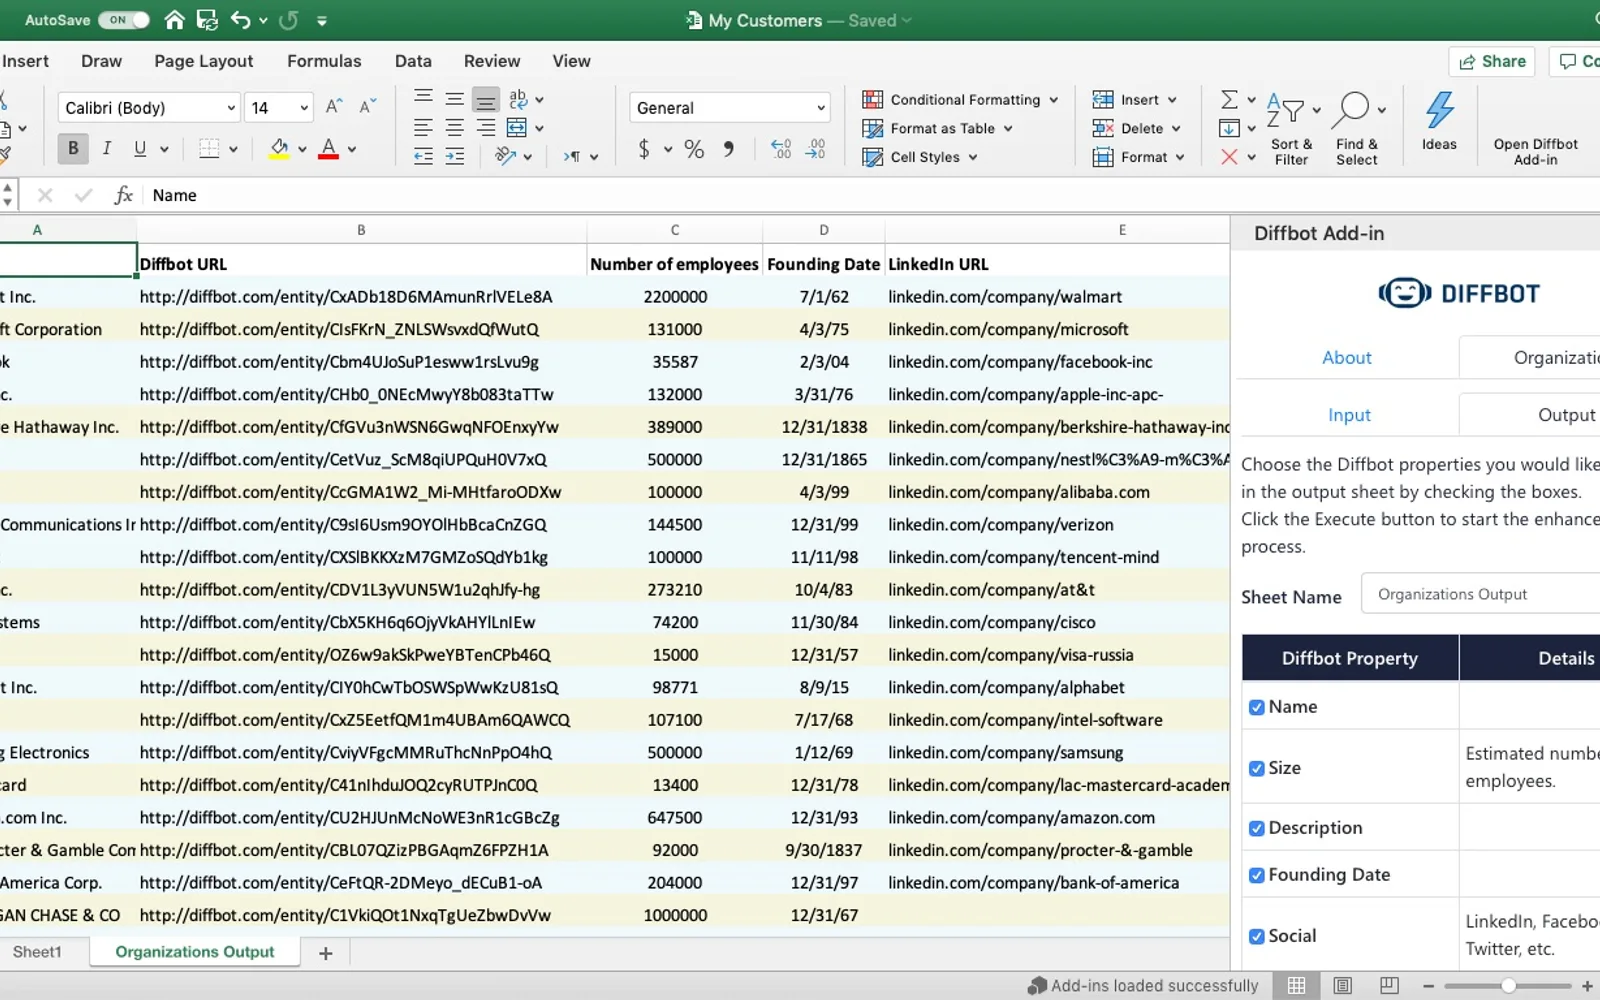Click the insert function fx icon

coord(124,195)
